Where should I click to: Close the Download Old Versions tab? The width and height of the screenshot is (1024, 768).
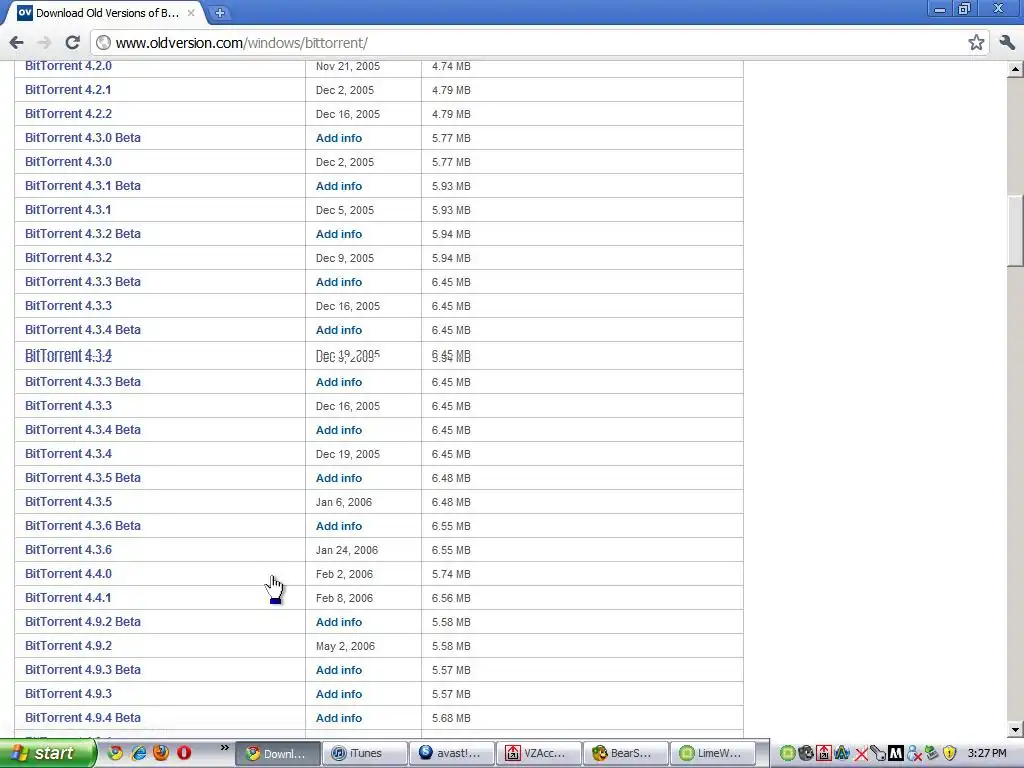191,12
